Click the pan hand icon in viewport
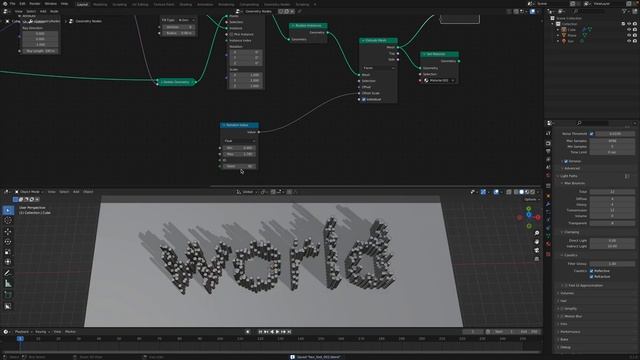This screenshot has width=640, height=360. (x=537, y=242)
